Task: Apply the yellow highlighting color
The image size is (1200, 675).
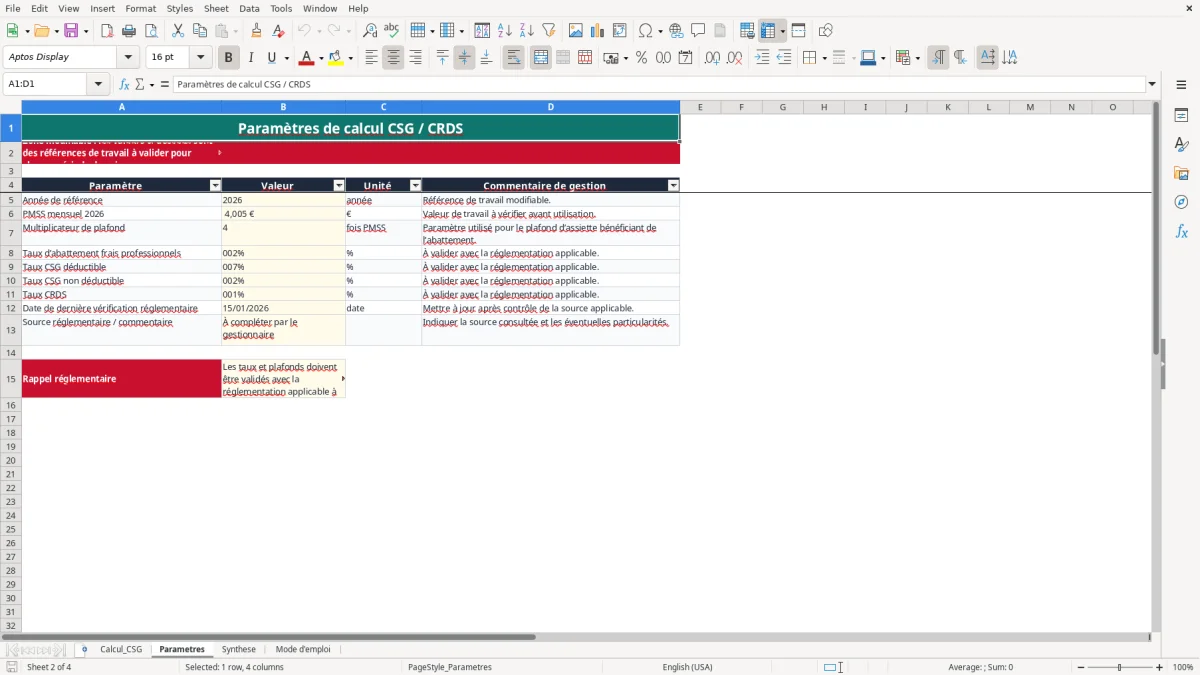Action: click(x=336, y=58)
